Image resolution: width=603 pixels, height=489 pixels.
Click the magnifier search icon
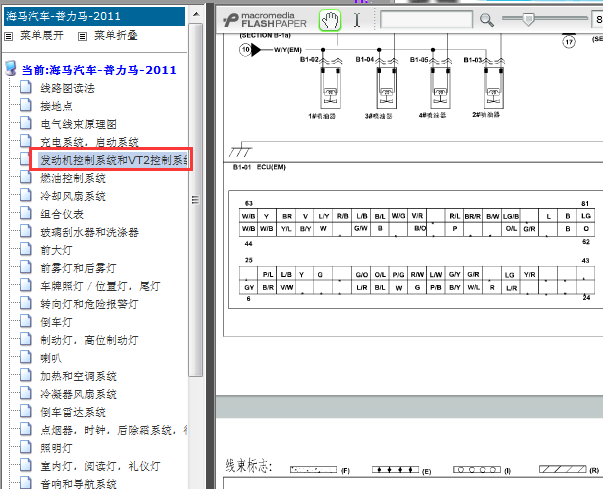(x=486, y=20)
